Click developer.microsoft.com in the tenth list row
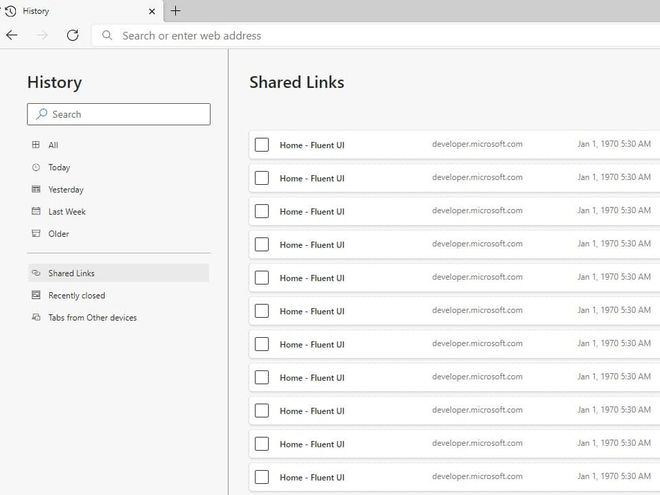The image size is (660, 495). pyautogui.click(x=477, y=443)
